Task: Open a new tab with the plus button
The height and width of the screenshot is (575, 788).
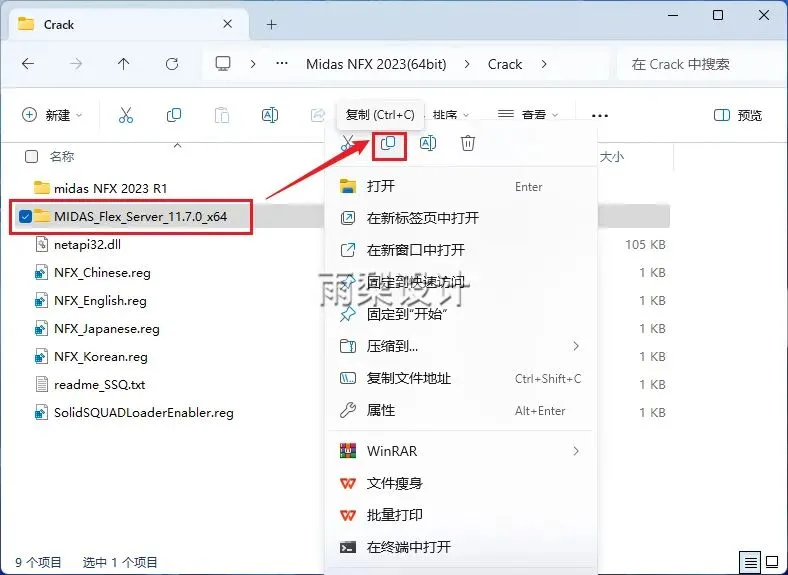Action: click(x=272, y=24)
